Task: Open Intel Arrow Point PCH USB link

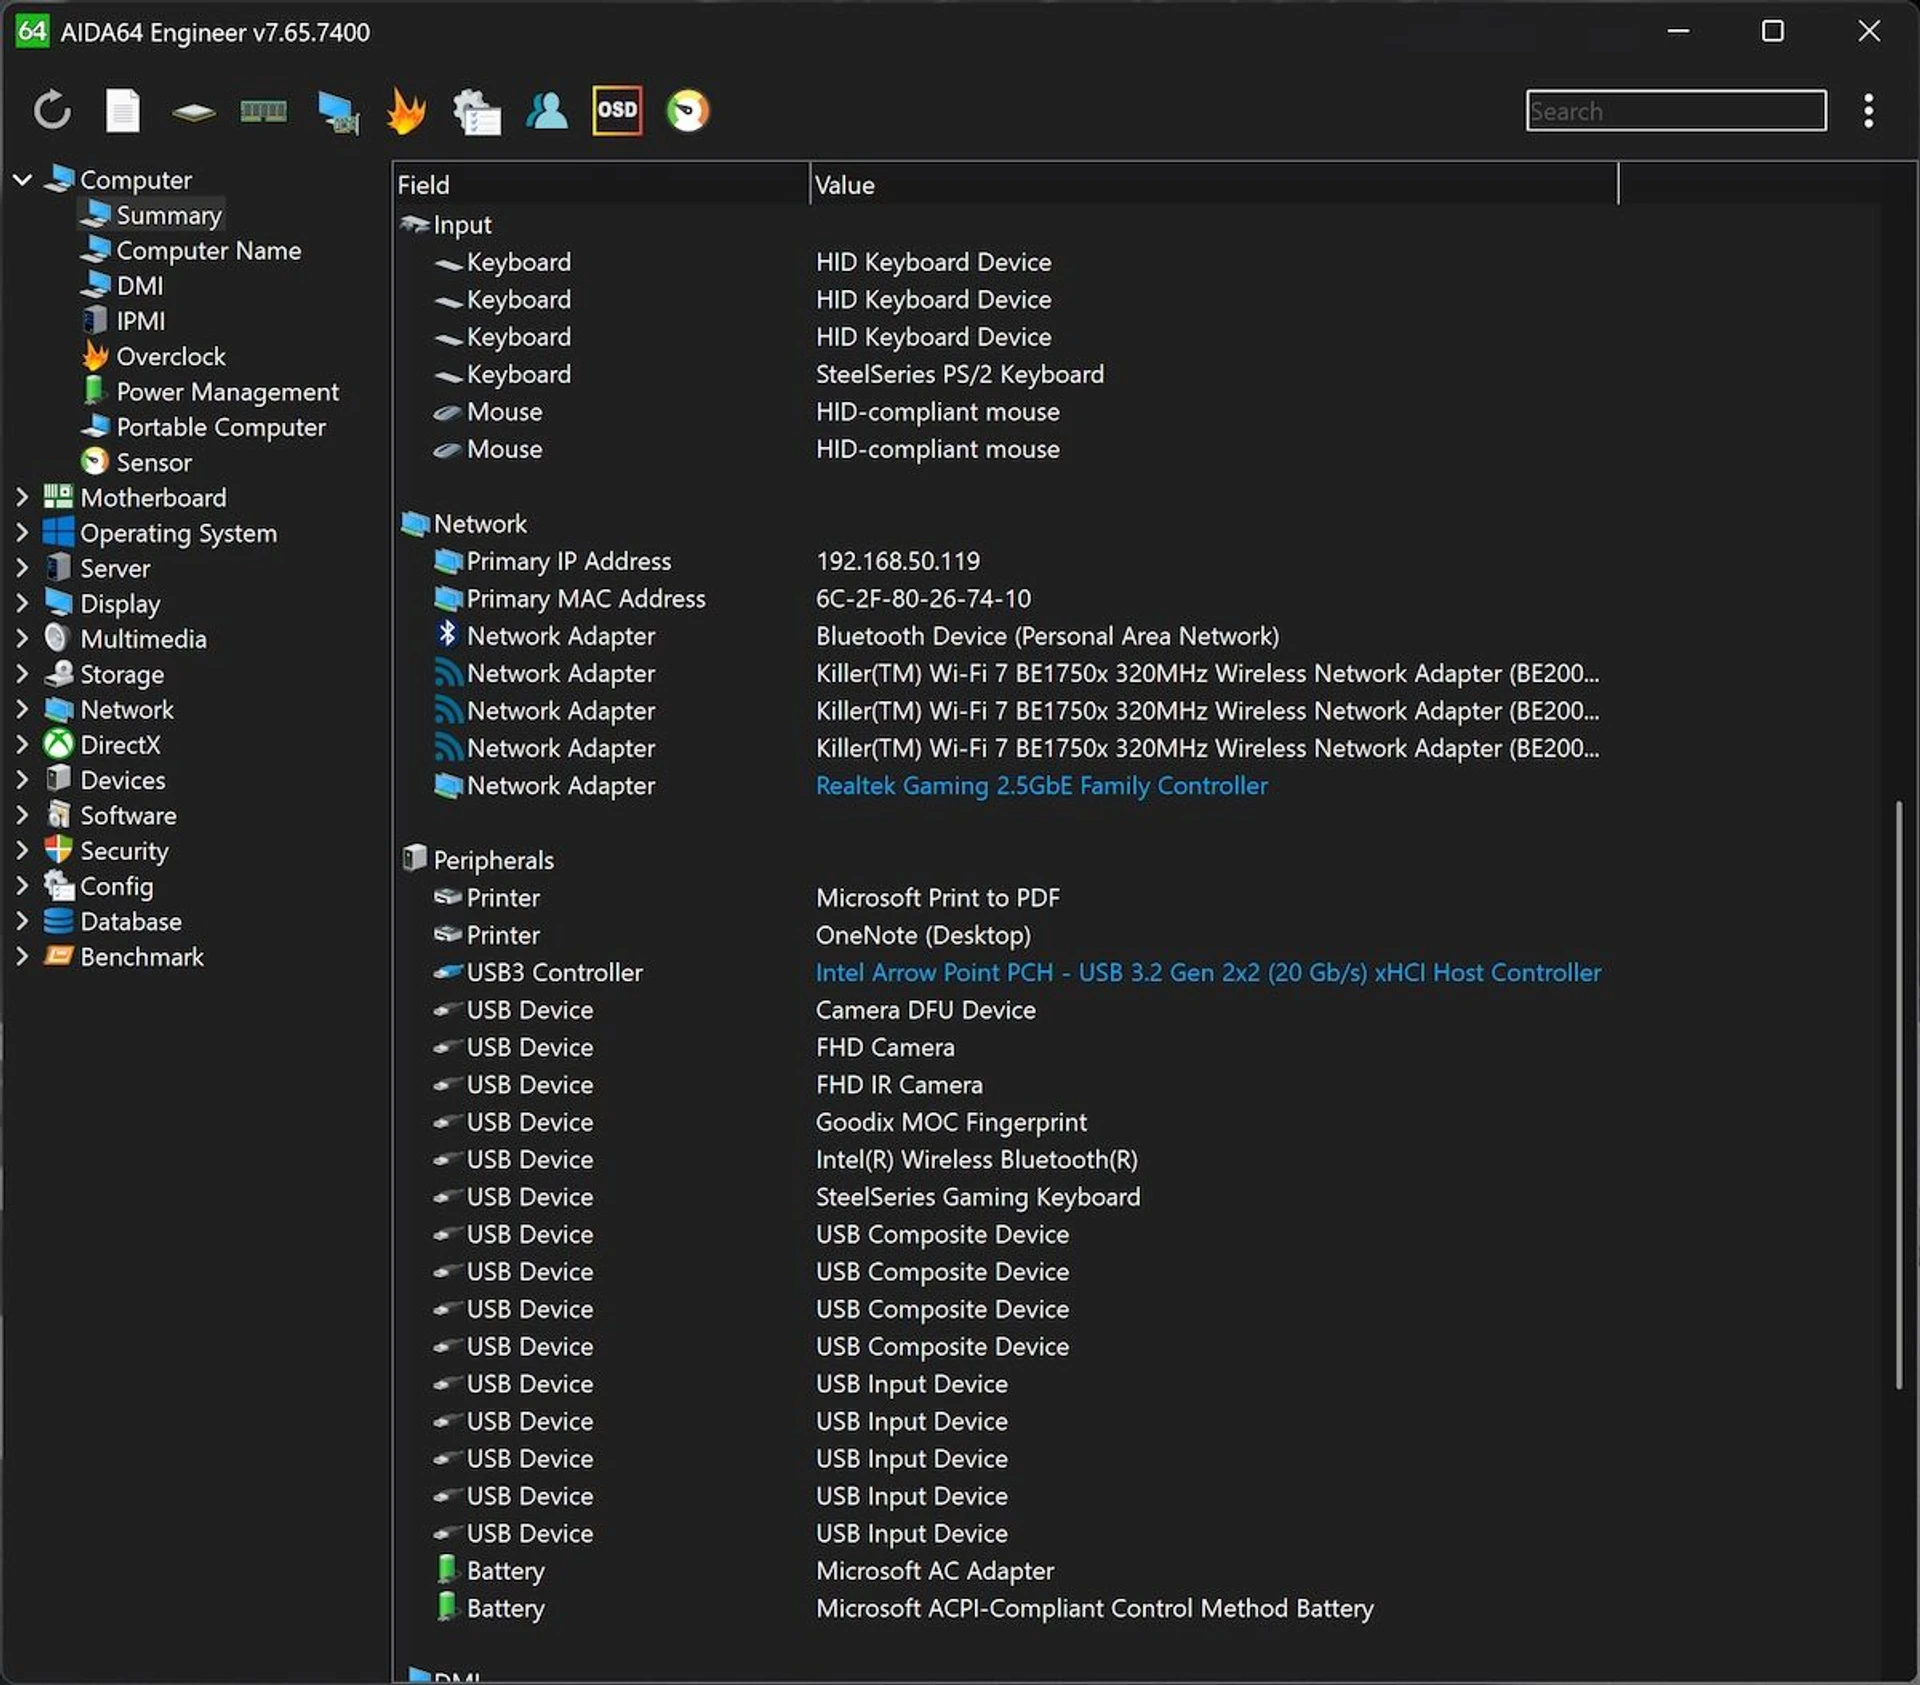Action: pyautogui.click(x=1208, y=972)
